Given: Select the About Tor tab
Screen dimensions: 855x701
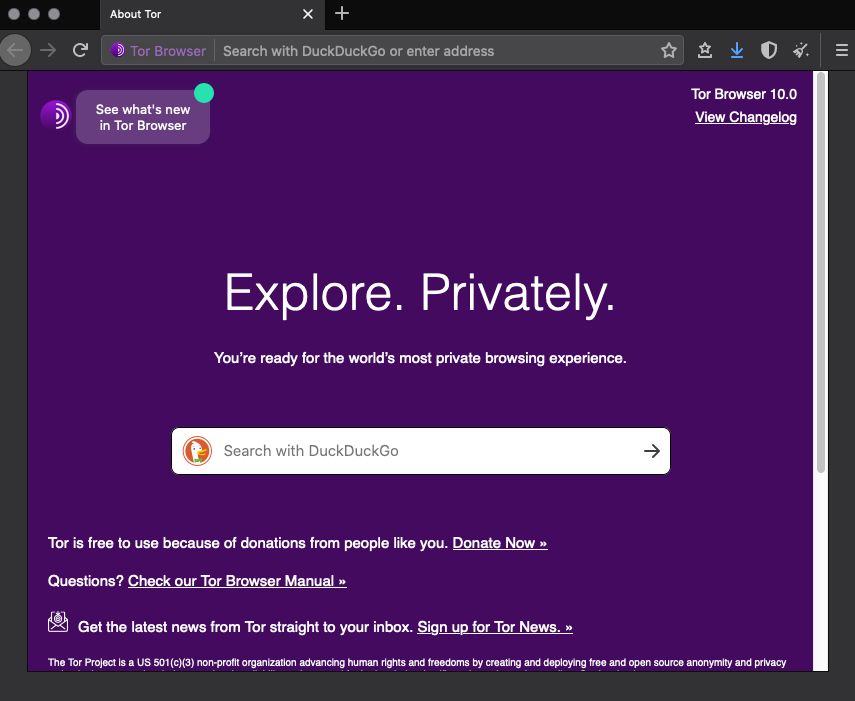Looking at the screenshot, I should pyautogui.click(x=212, y=15).
